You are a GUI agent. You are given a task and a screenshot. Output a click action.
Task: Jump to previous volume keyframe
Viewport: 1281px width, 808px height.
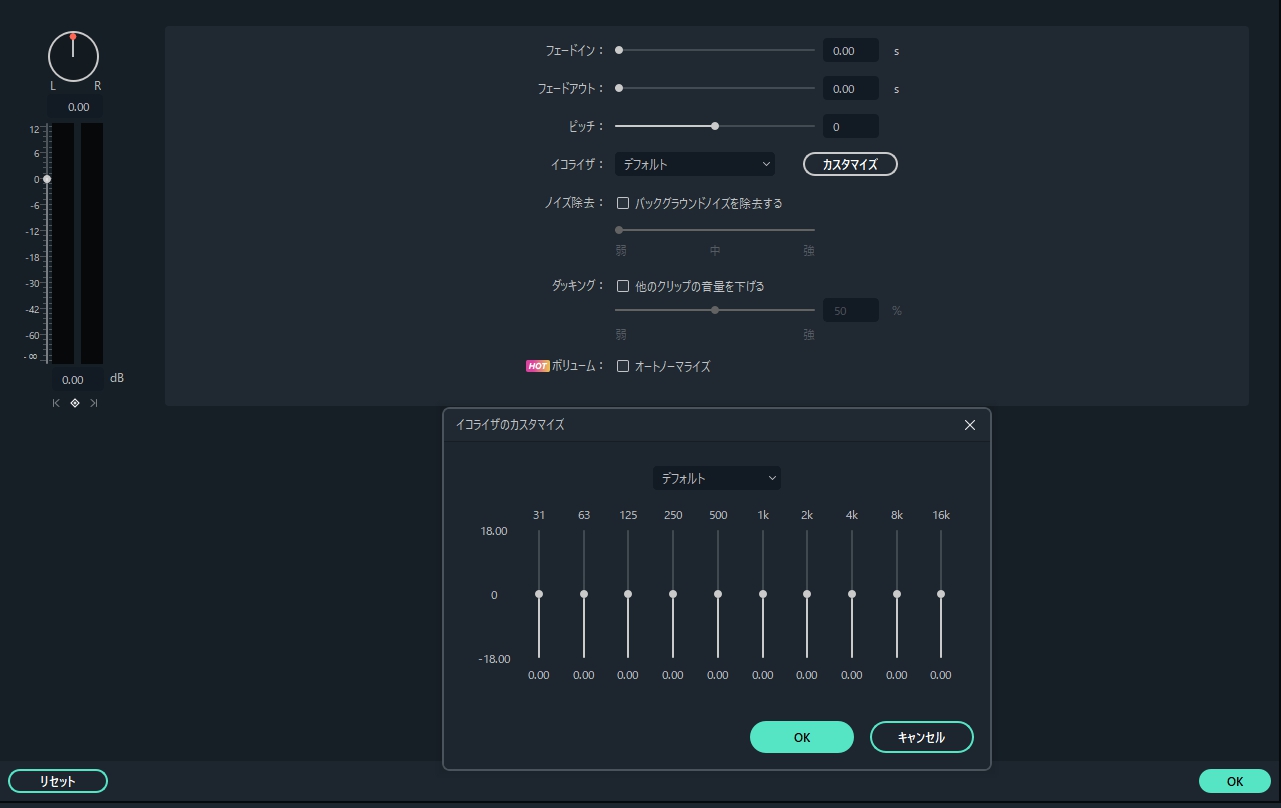point(56,403)
